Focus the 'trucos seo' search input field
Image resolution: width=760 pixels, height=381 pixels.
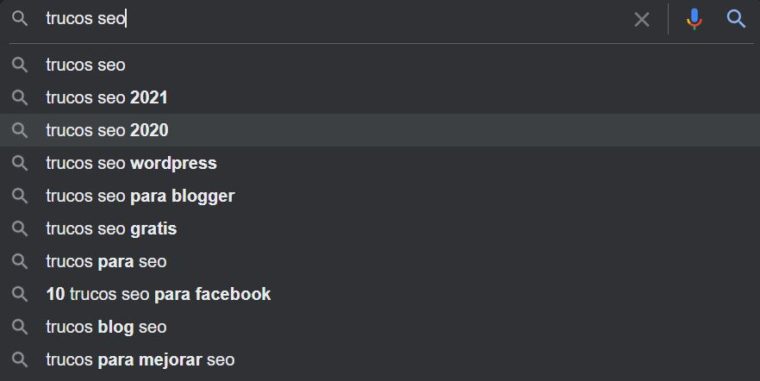[334, 19]
